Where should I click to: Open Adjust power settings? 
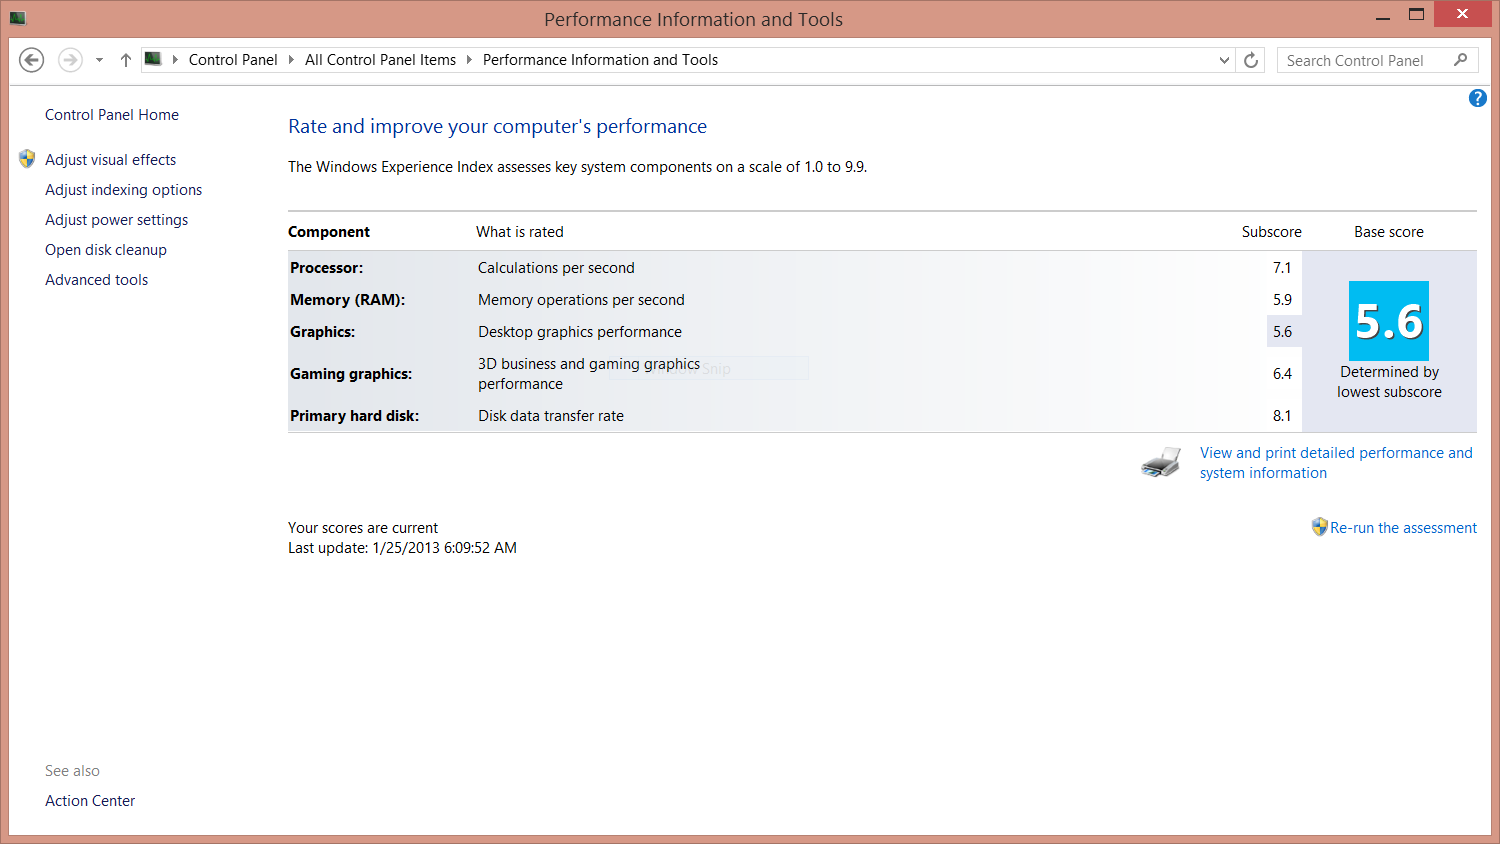point(116,220)
